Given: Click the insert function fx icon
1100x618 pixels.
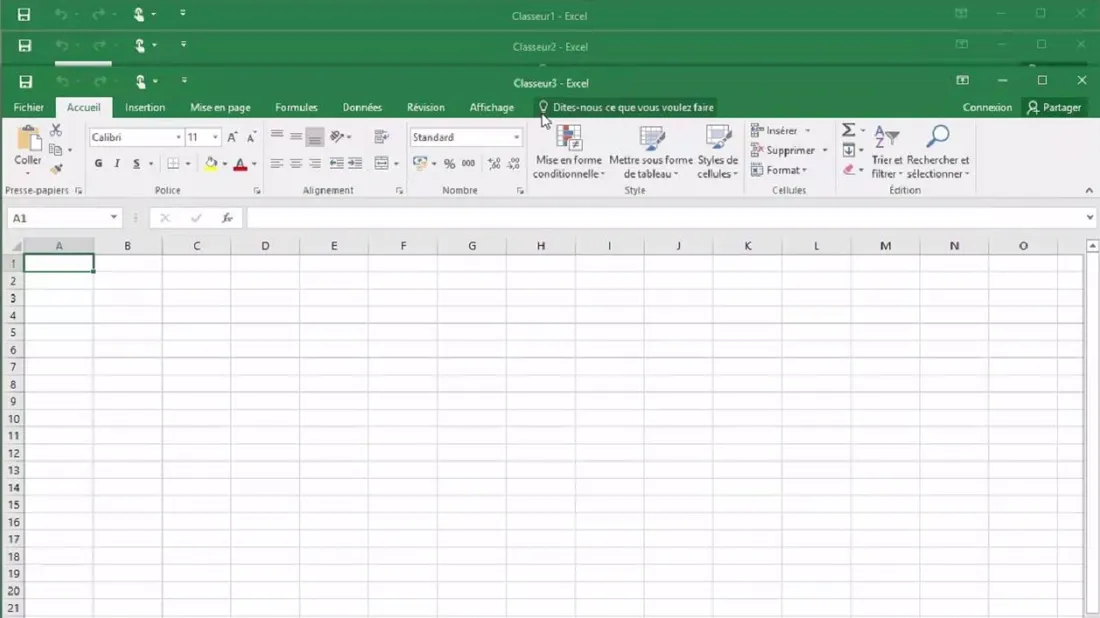Looking at the screenshot, I should (227, 218).
